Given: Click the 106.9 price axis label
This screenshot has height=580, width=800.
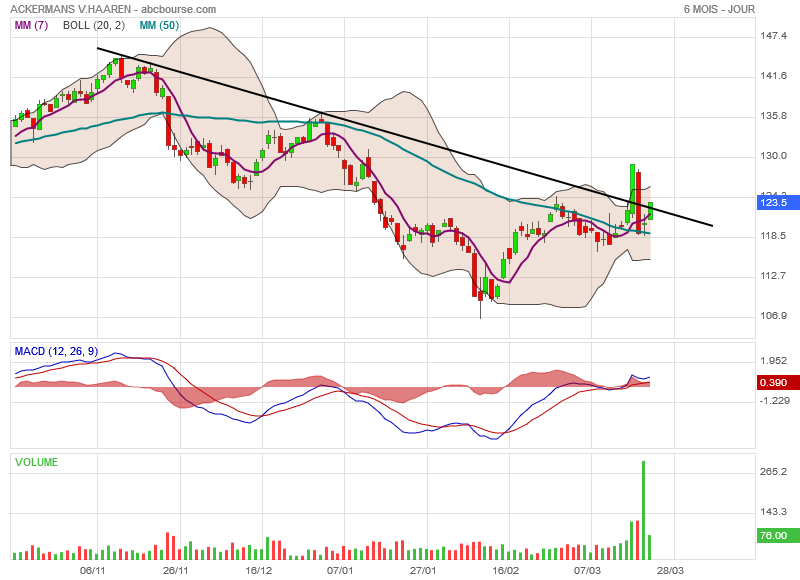Looking at the screenshot, I should pos(773,316).
